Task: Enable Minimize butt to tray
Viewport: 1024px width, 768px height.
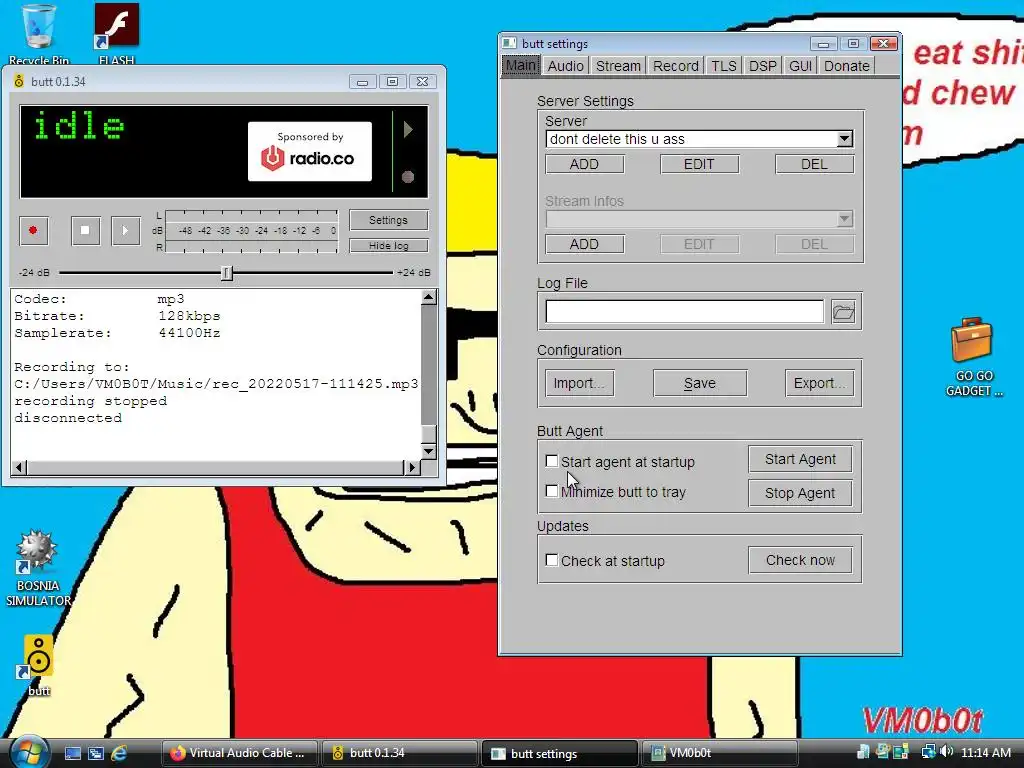Action: (x=552, y=491)
